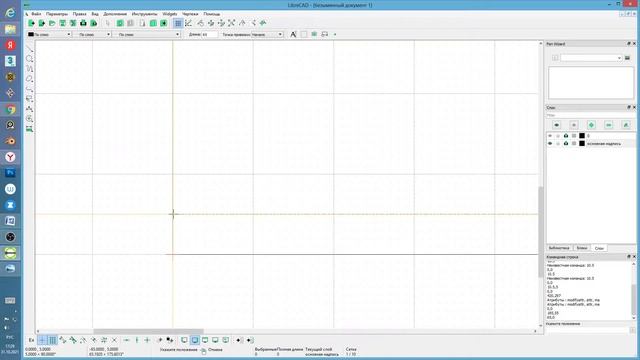The width and height of the screenshot is (640, 360).
Task: Open the line width 'По слою' dropdown
Action: (92, 35)
